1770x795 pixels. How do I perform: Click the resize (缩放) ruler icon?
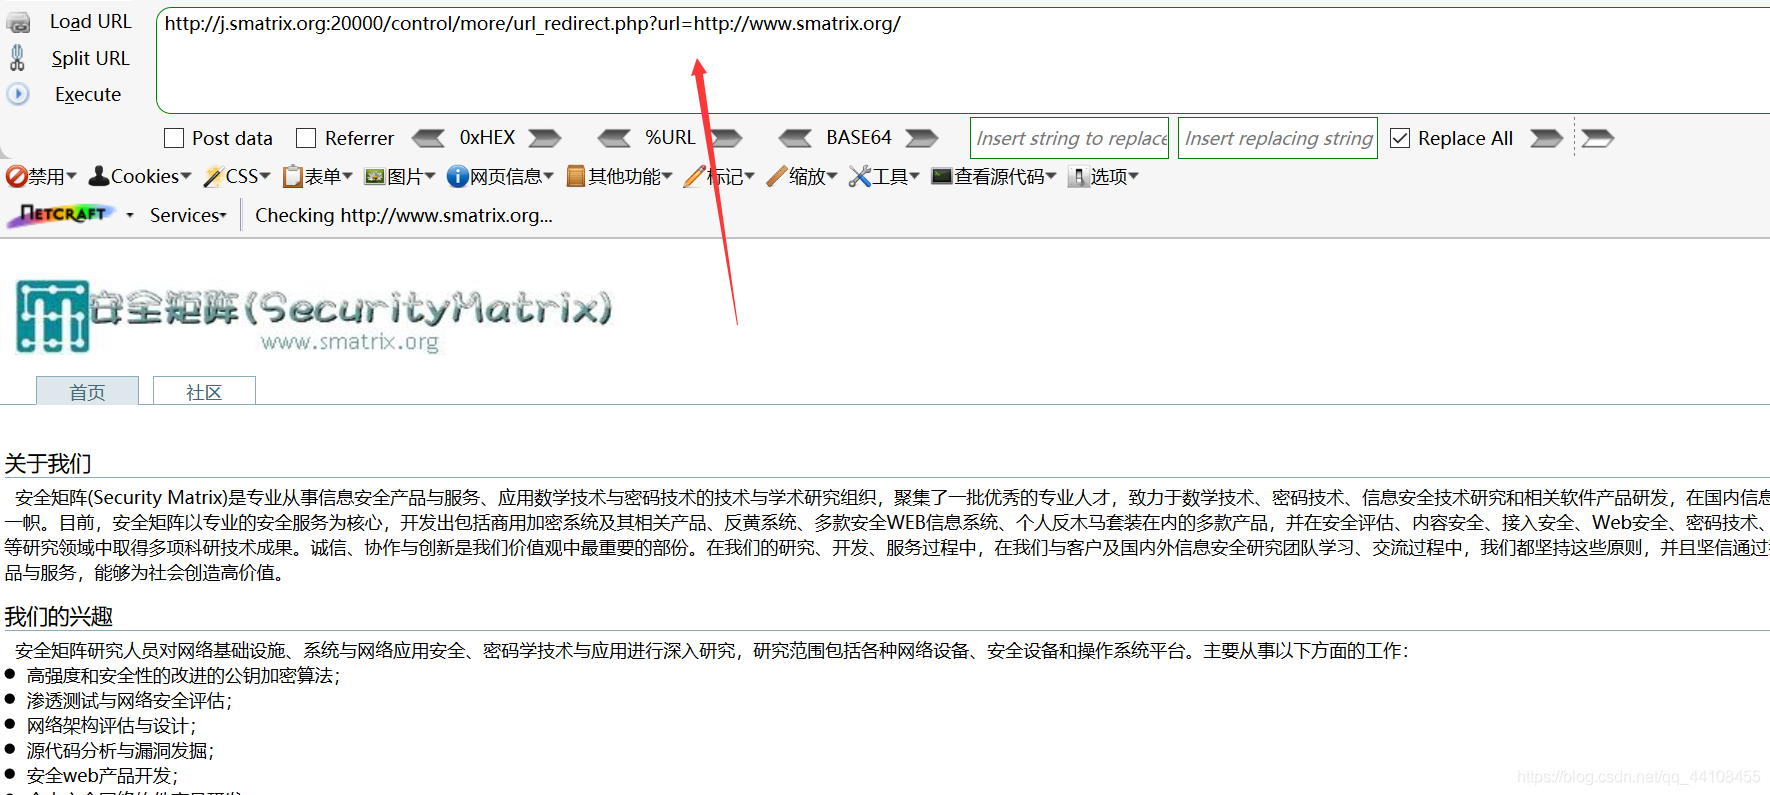(776, 177)
